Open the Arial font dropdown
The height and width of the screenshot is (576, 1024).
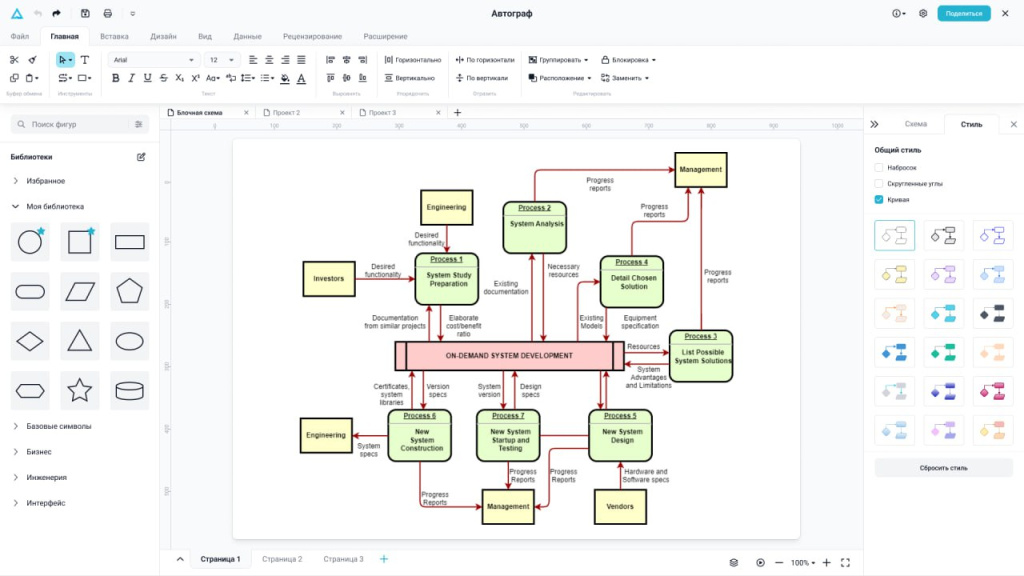[x=153, y=60]
